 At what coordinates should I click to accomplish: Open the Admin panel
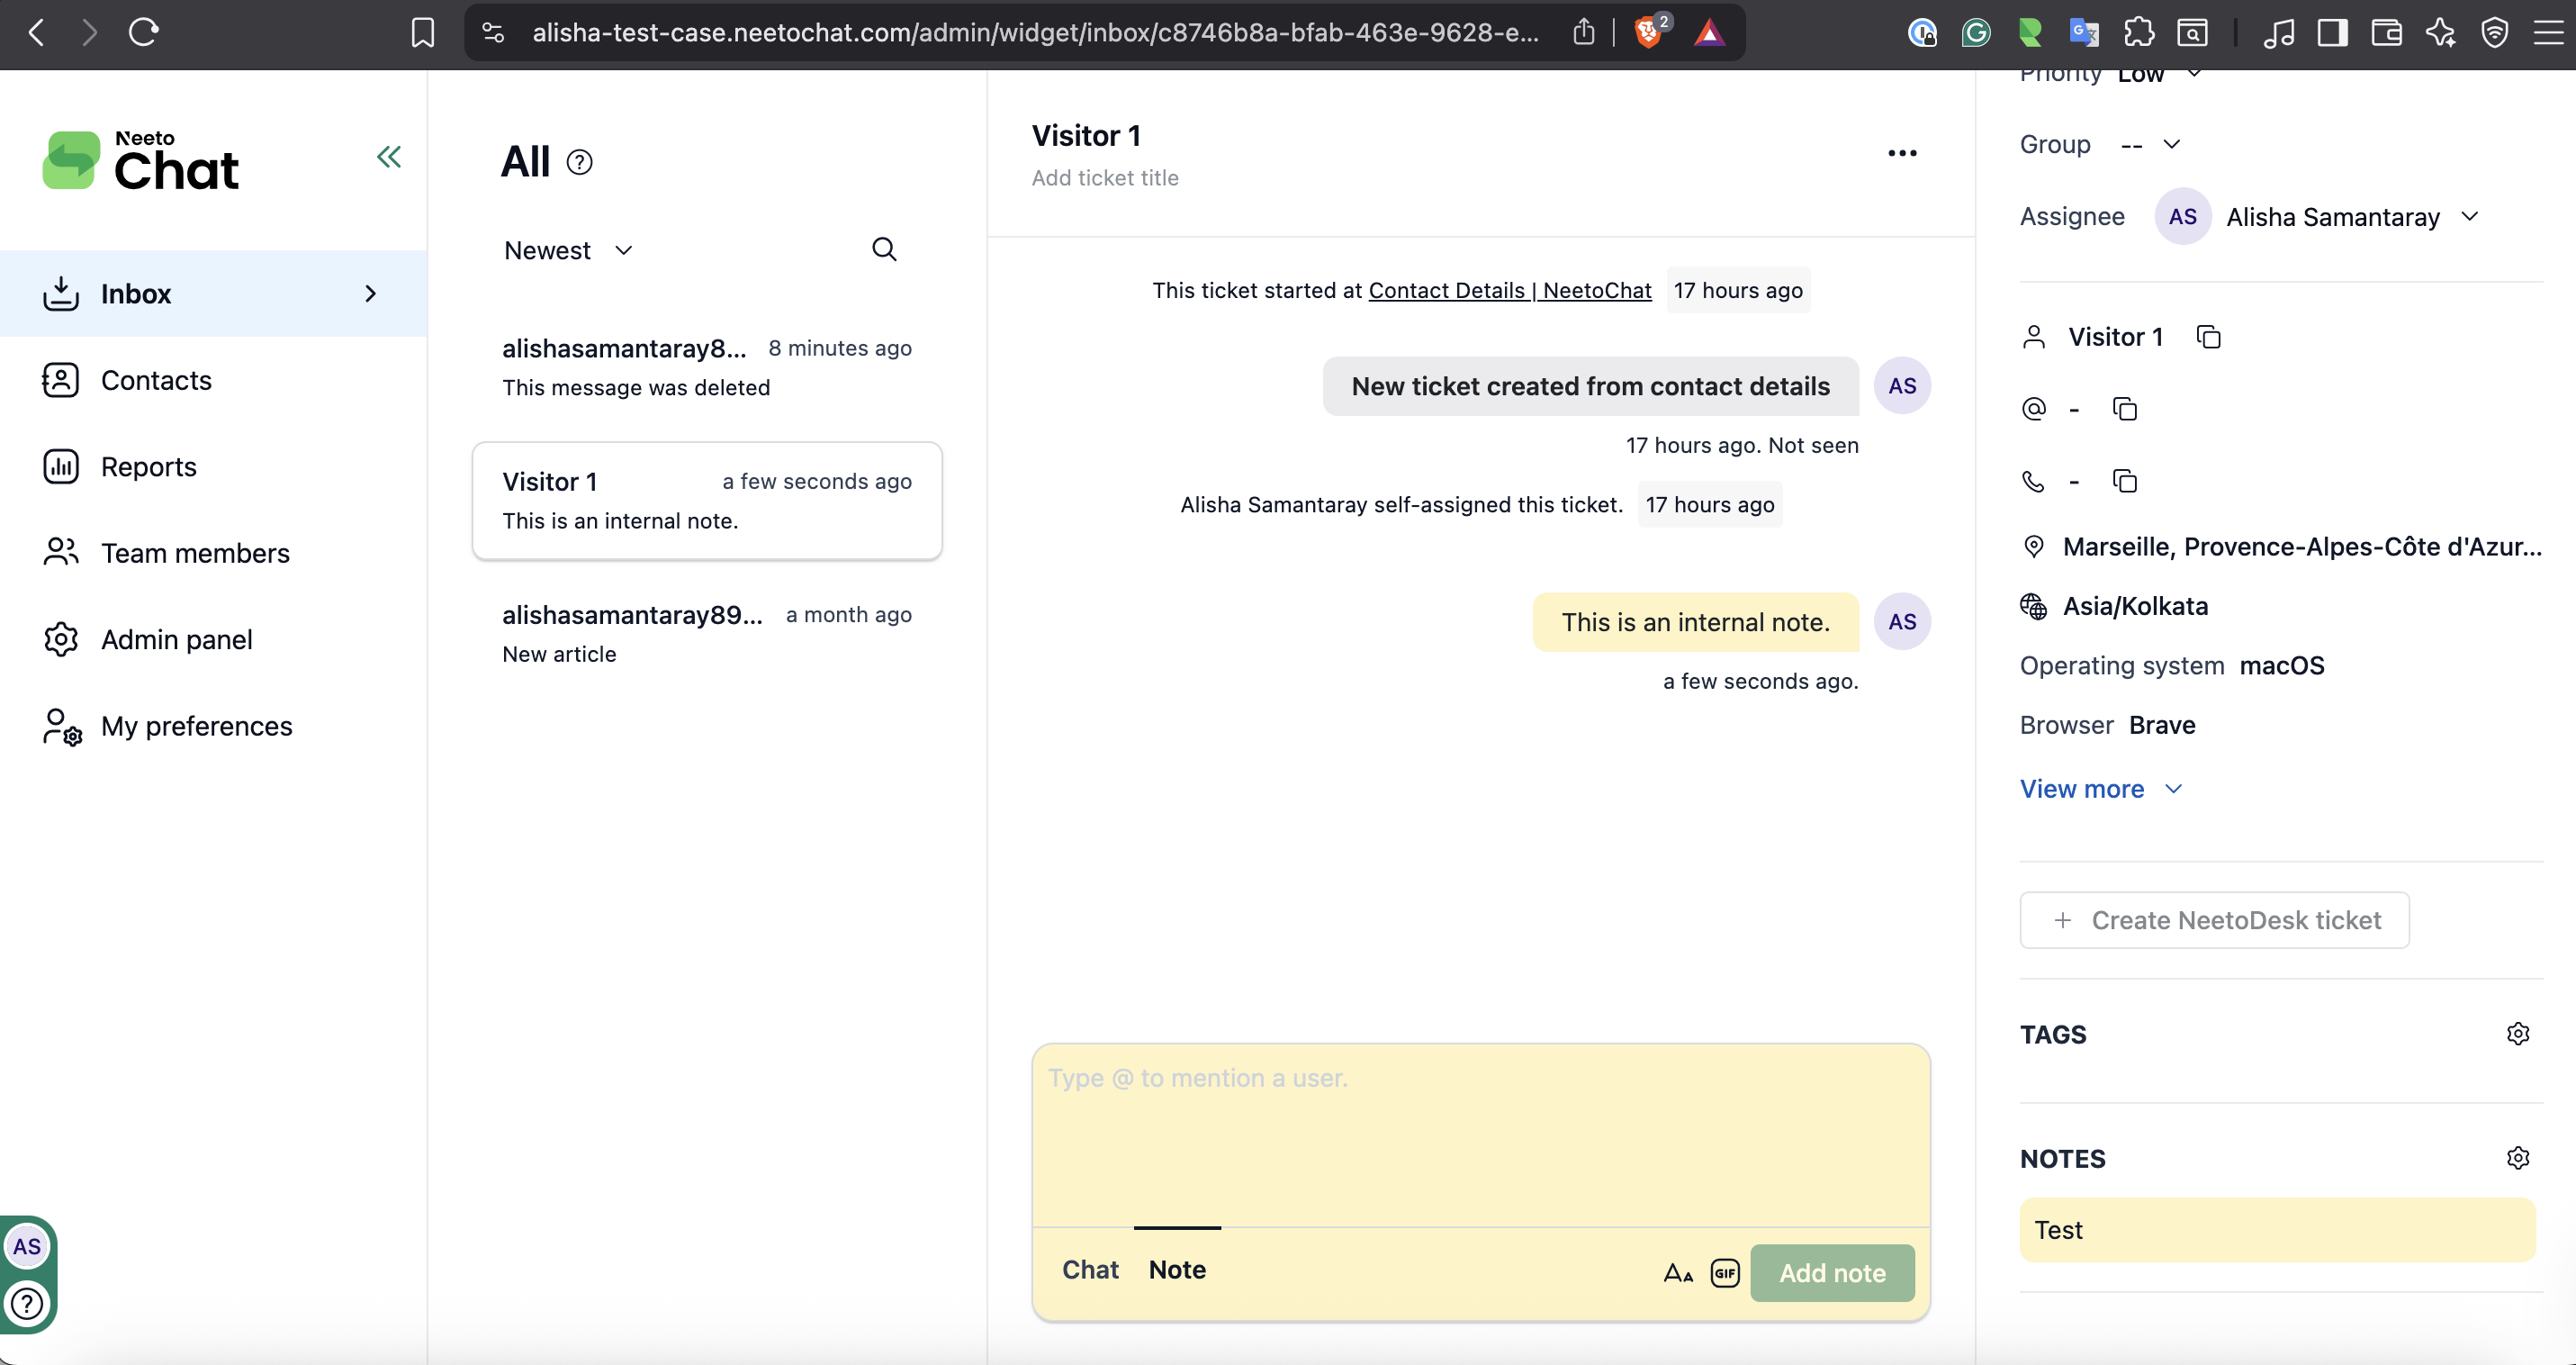click(177, 639)
